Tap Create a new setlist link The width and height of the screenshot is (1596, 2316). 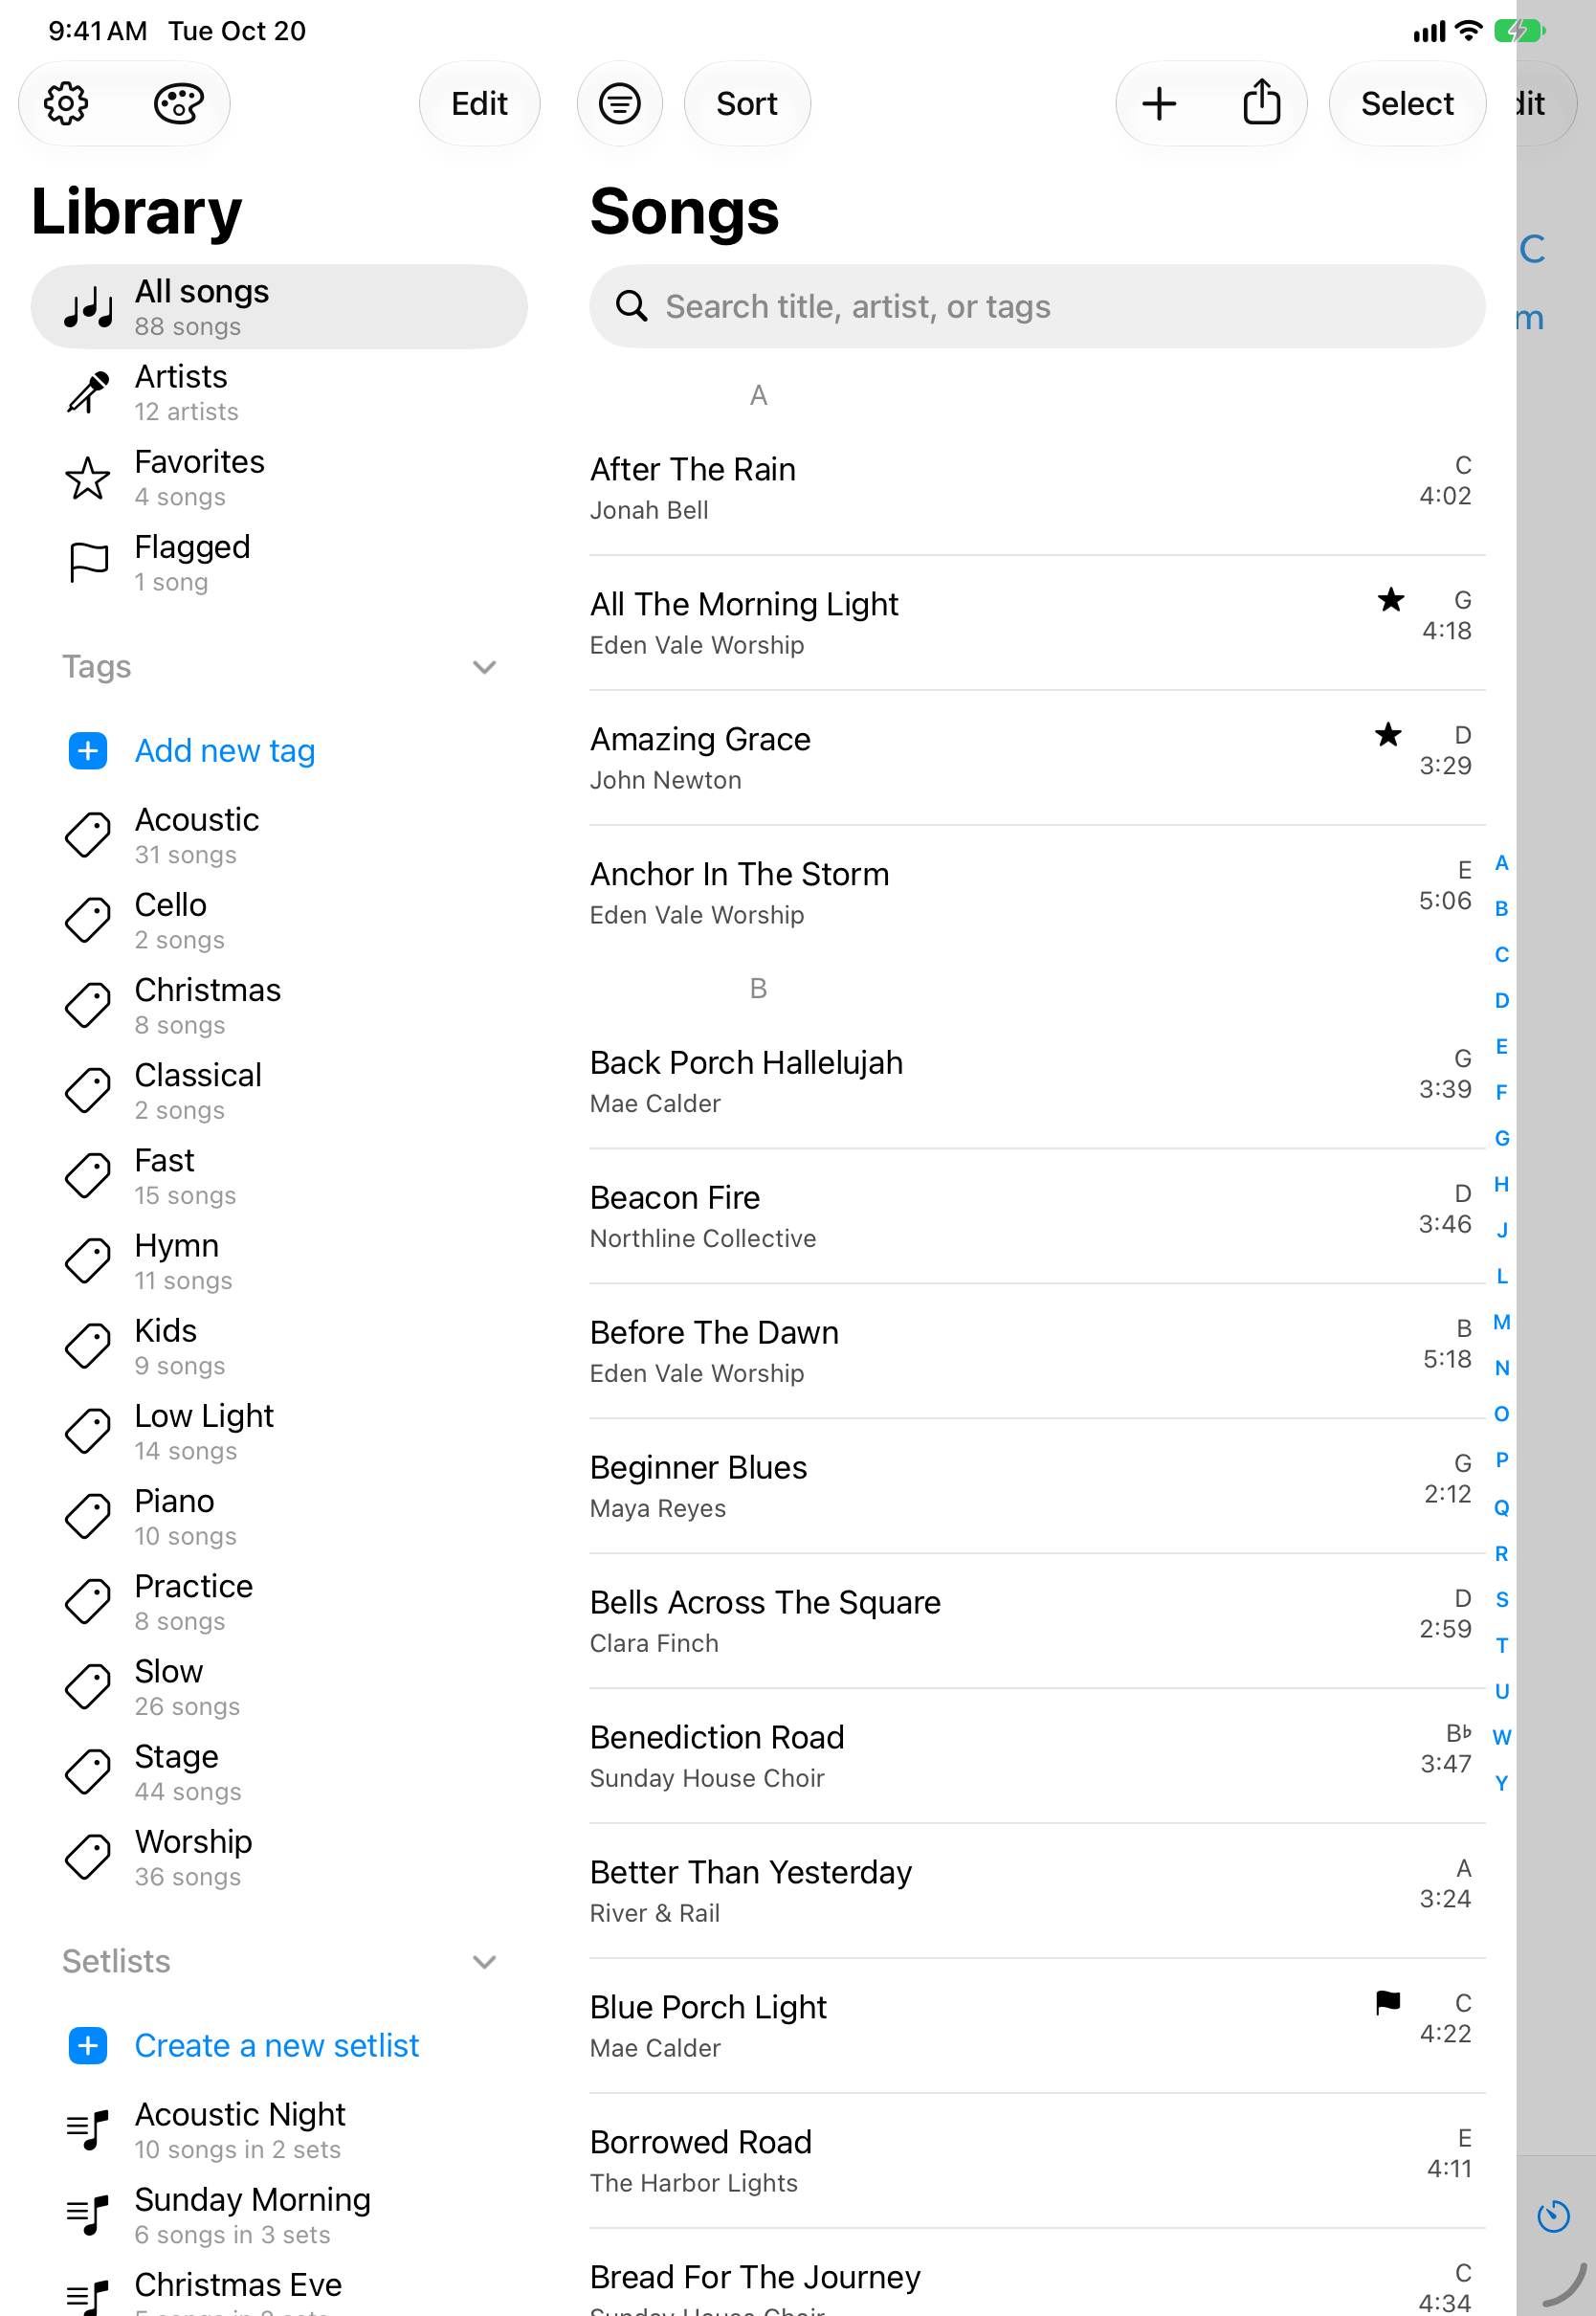277,2045
